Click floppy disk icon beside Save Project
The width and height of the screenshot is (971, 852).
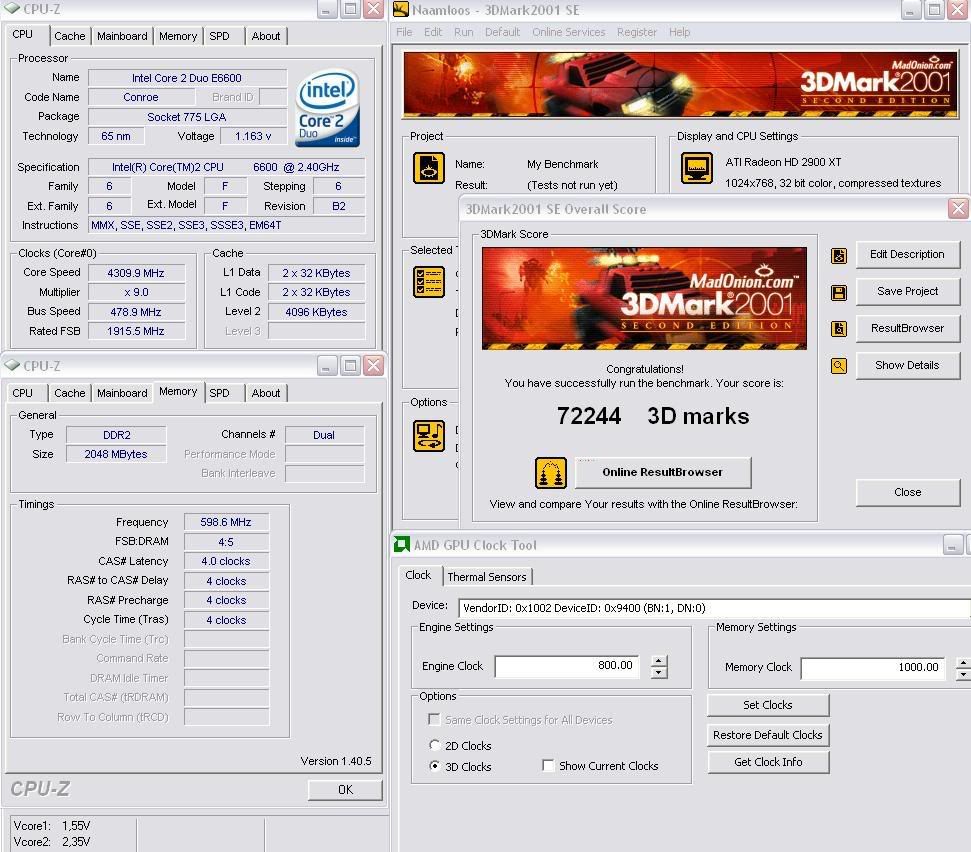pyautogui.click(x=838, y=292)
